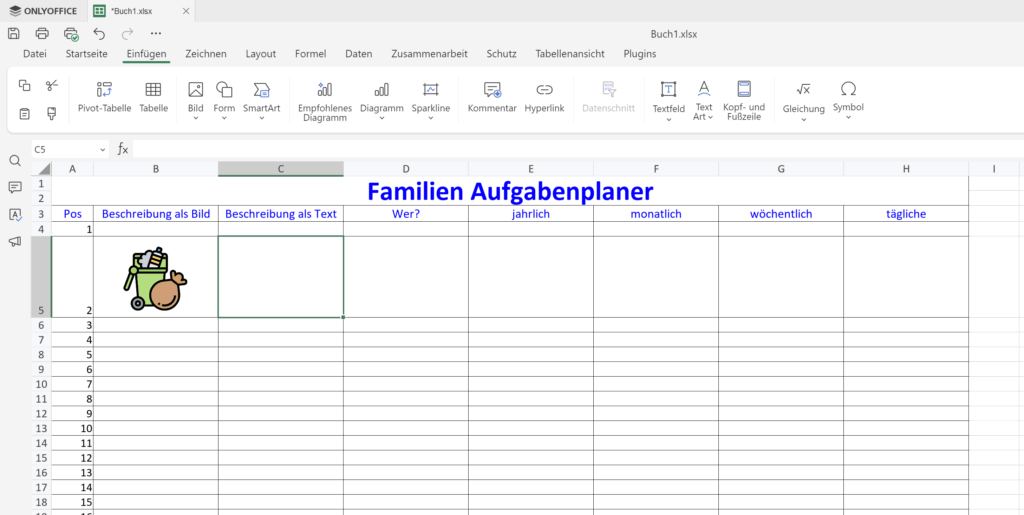1024x515 pixels.
Task: Expand the Form dropdown arrow
Action: pos(224,119)
